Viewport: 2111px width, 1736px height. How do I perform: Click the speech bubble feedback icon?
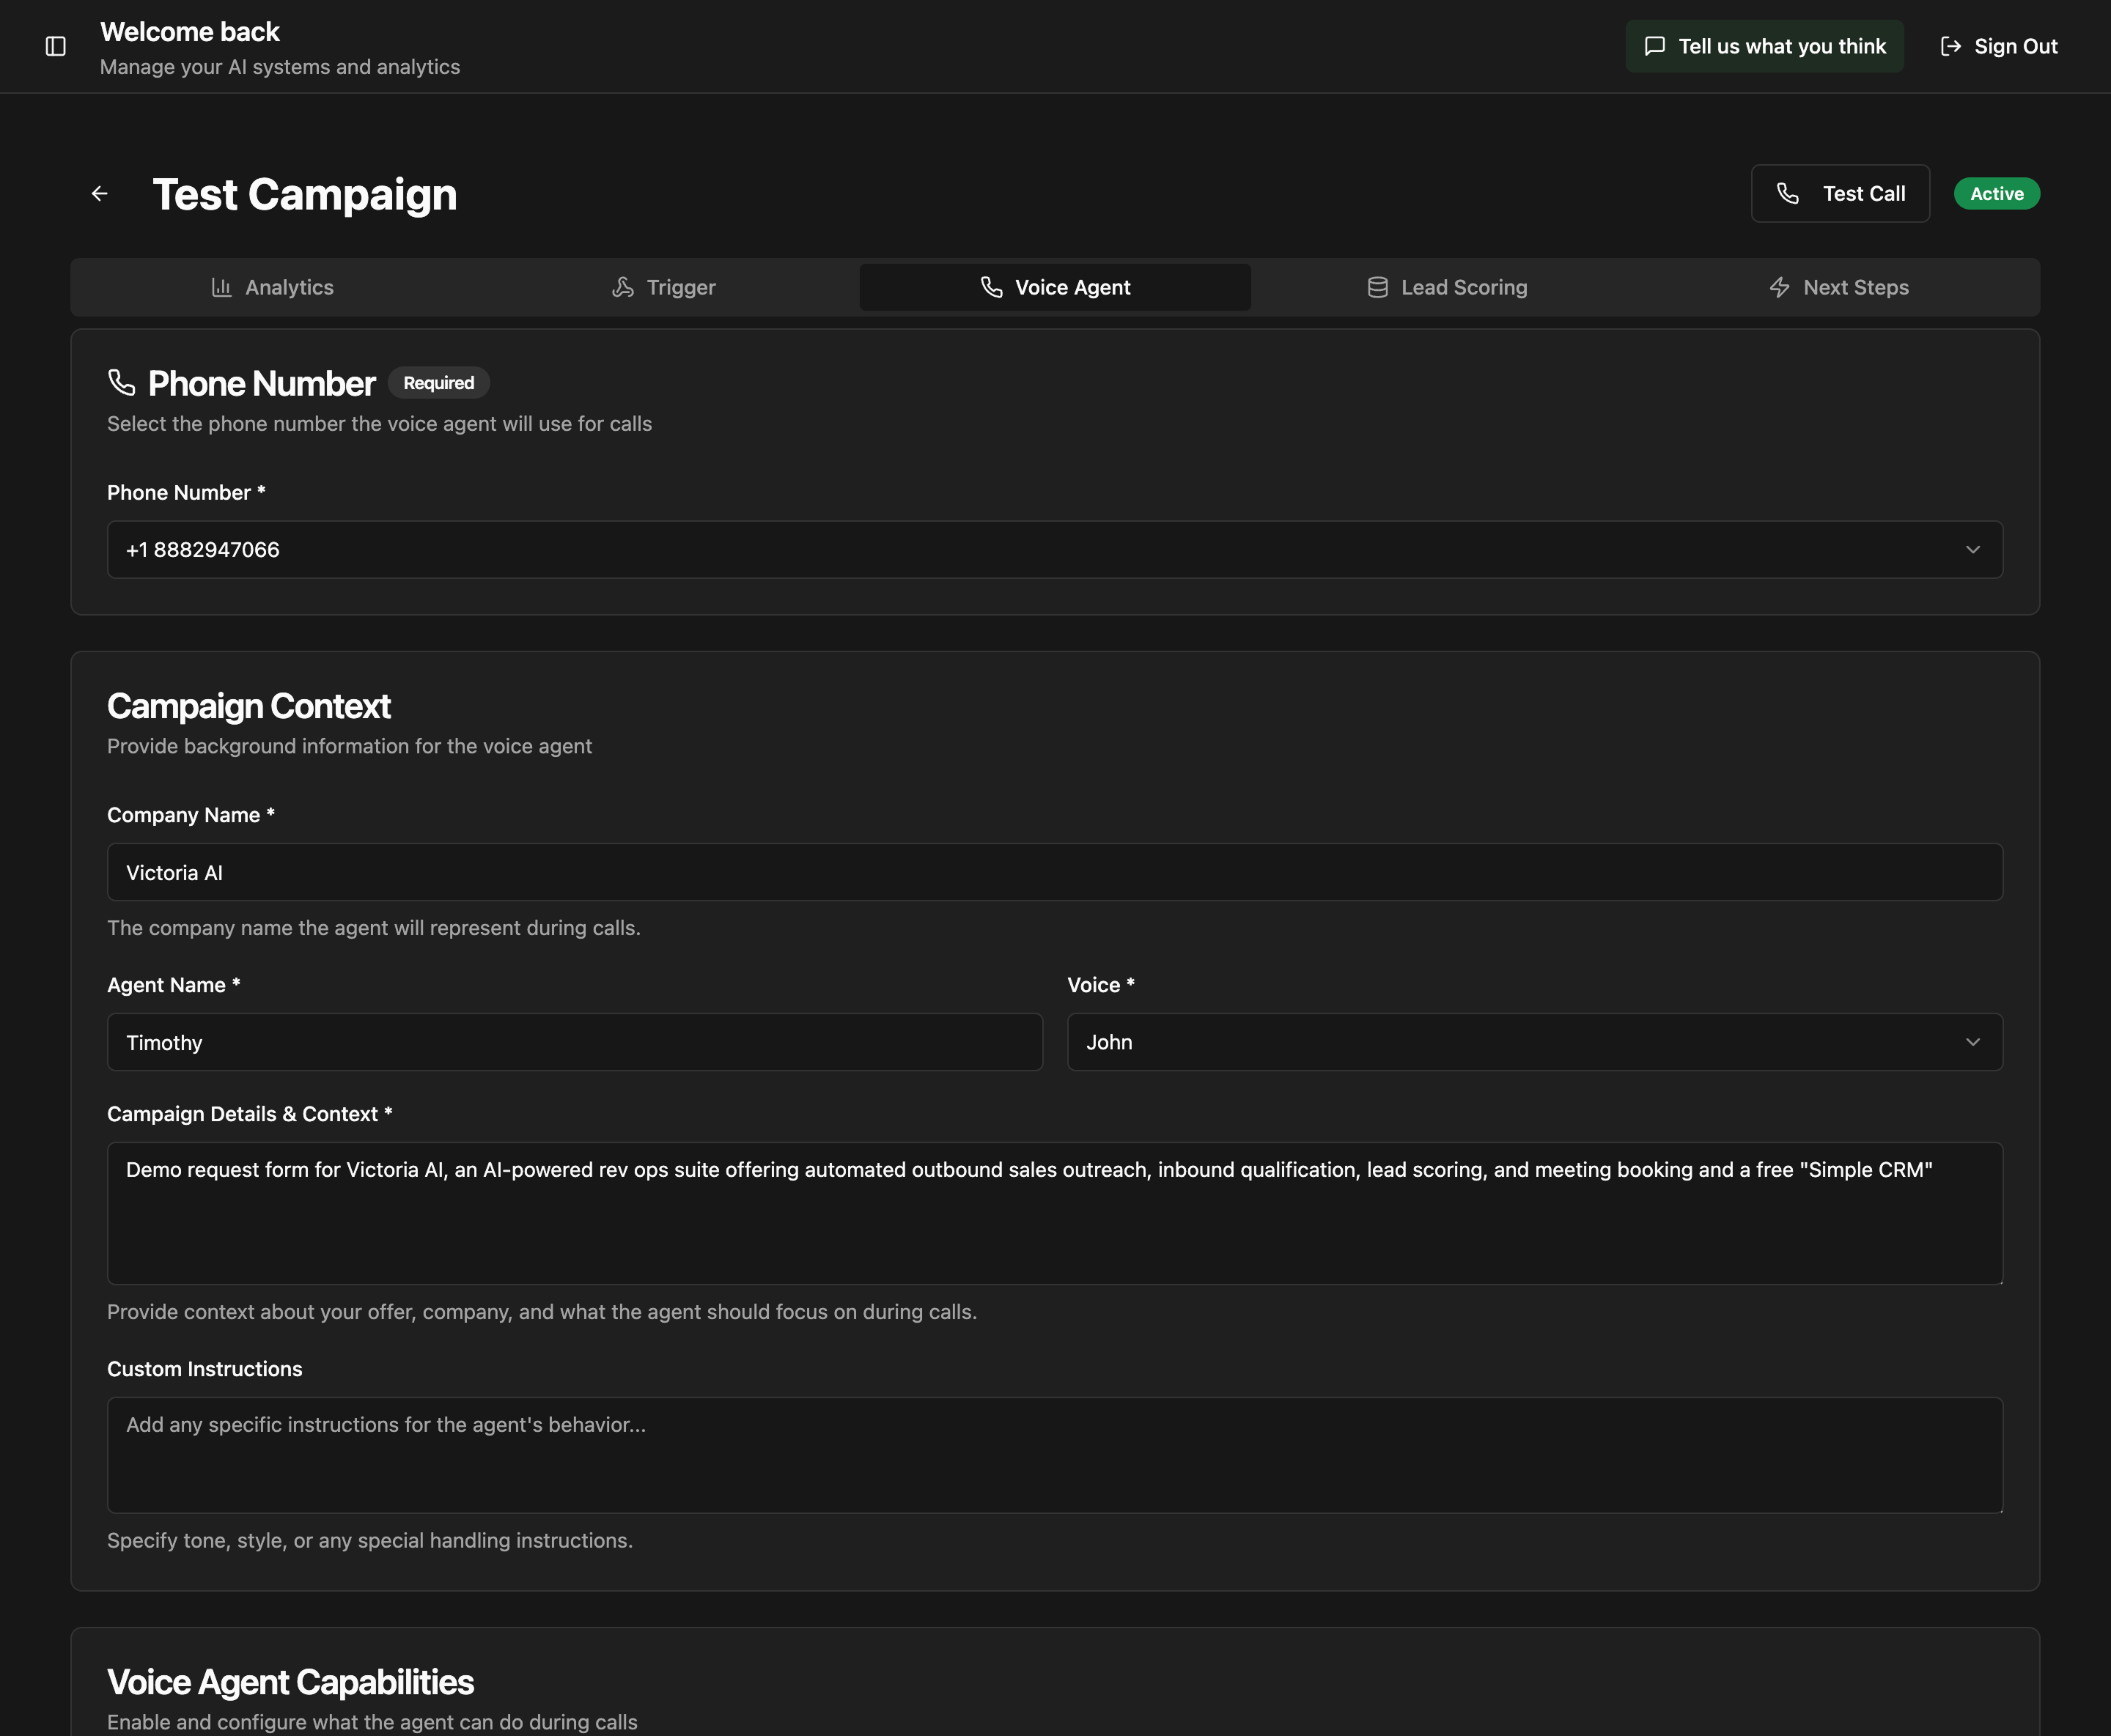pos(1655,46)
